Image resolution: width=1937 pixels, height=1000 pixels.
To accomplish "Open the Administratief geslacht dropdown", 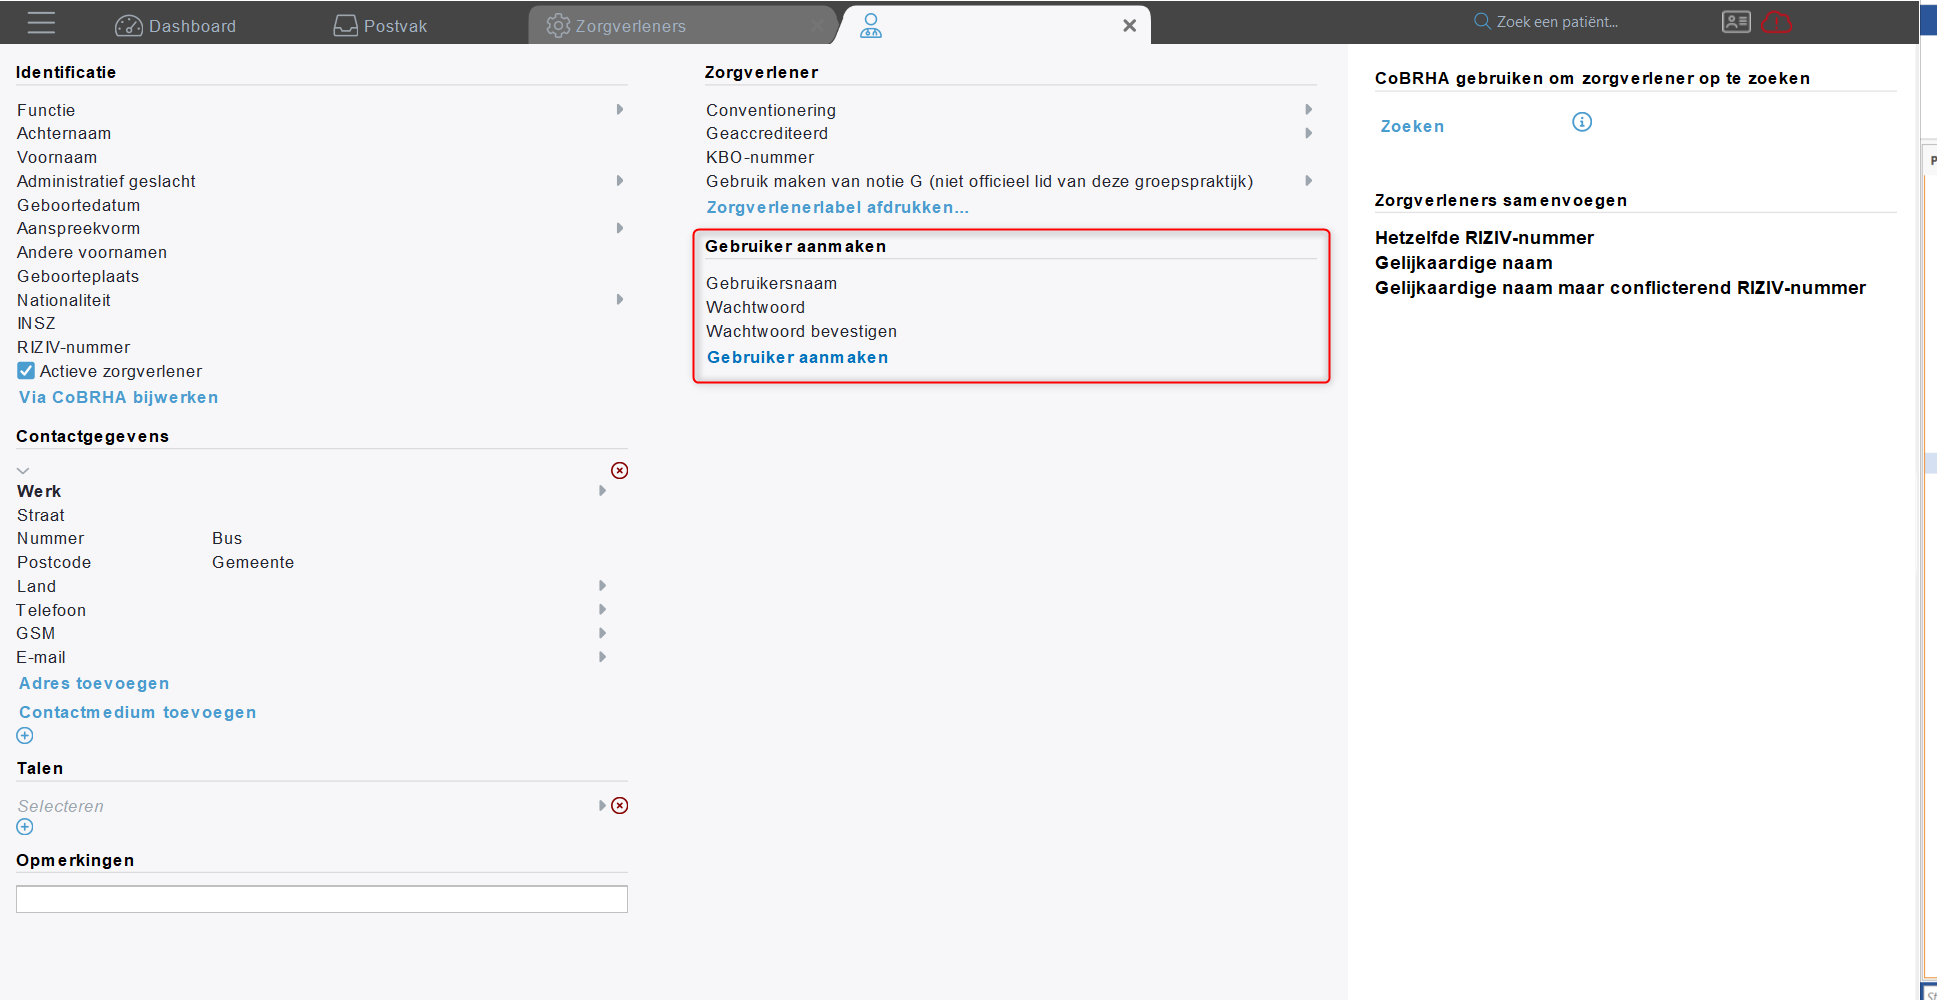I will [x=620, y=181].
